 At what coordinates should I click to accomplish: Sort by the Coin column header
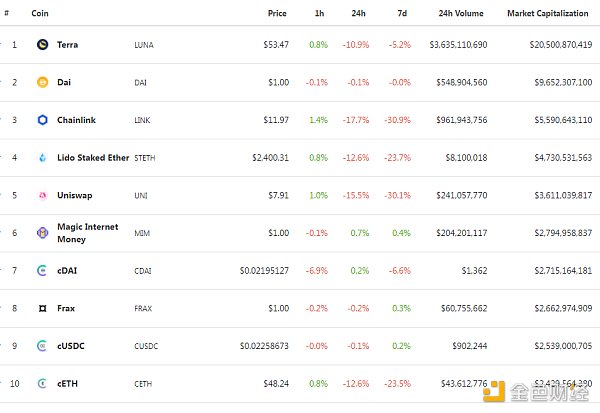[40, 13]
